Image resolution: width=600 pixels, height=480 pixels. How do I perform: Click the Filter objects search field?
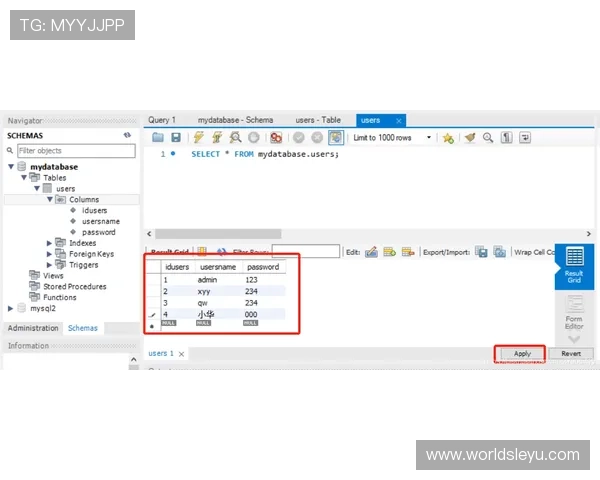pyautogui.click(x=75, y=151)
